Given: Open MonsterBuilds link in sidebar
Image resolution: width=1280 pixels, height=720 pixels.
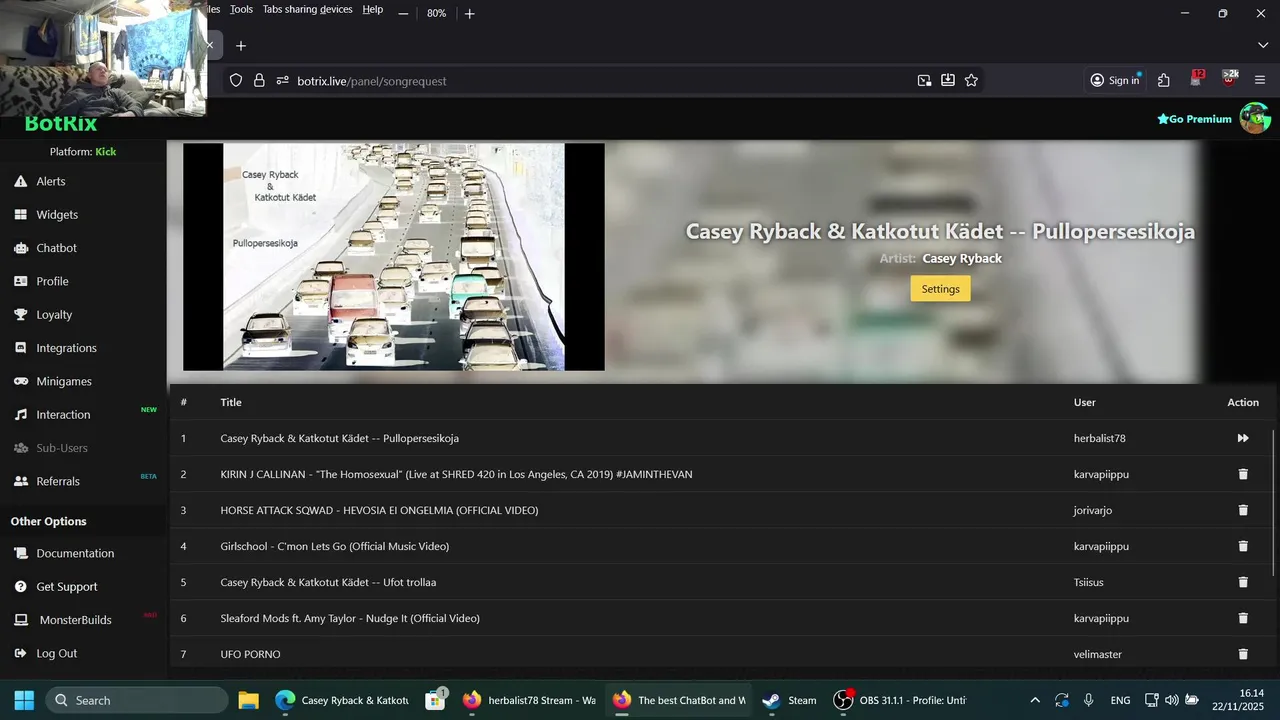Looking at the screenshot, I should click(x=75, y=620).
